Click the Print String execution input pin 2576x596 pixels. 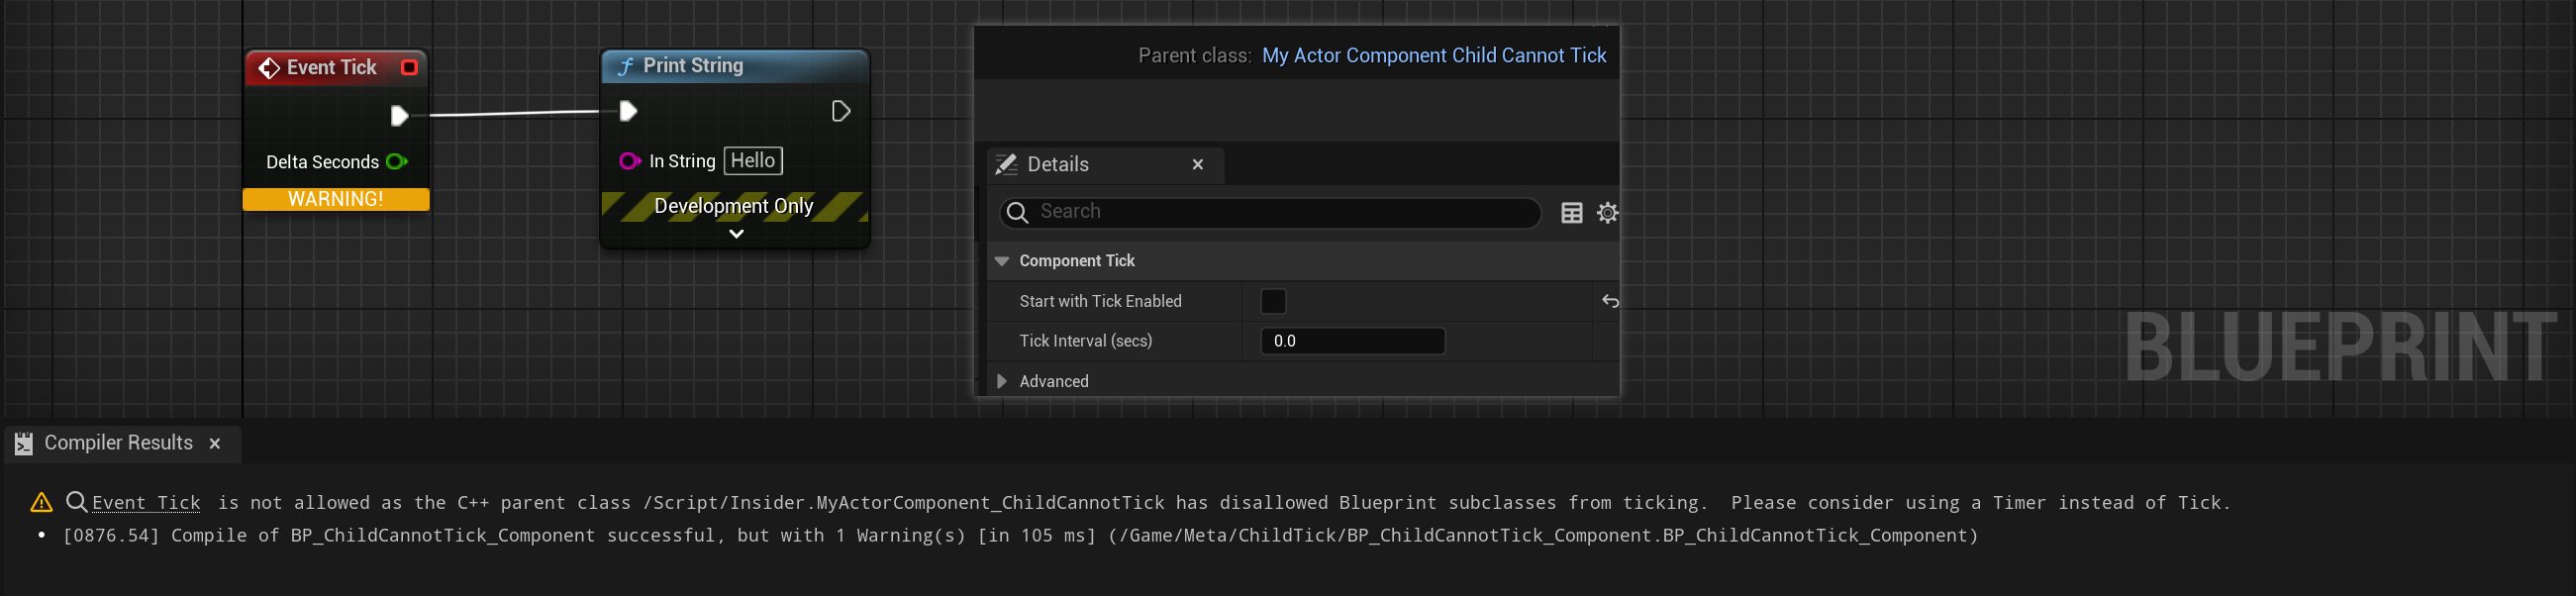click(x=628, y=111)
